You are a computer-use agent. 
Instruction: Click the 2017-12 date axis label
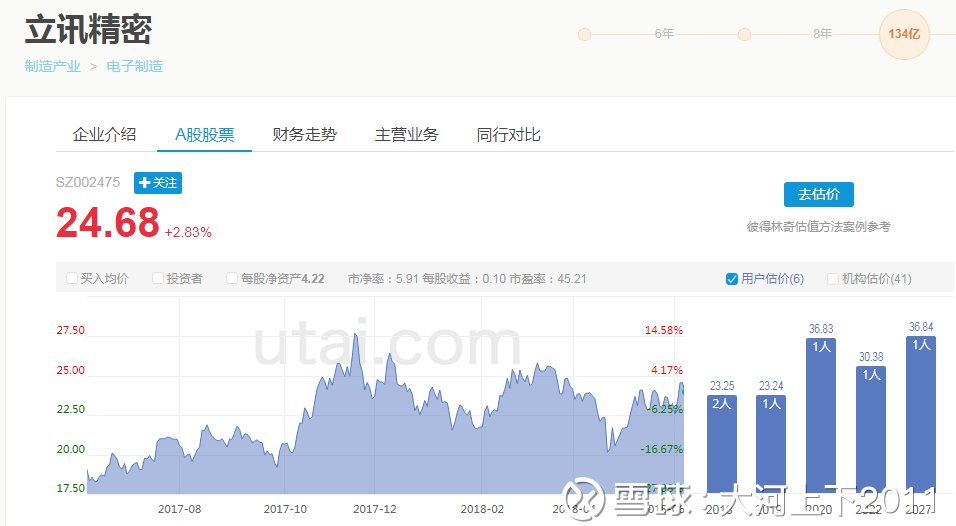[x=374, y=509]
